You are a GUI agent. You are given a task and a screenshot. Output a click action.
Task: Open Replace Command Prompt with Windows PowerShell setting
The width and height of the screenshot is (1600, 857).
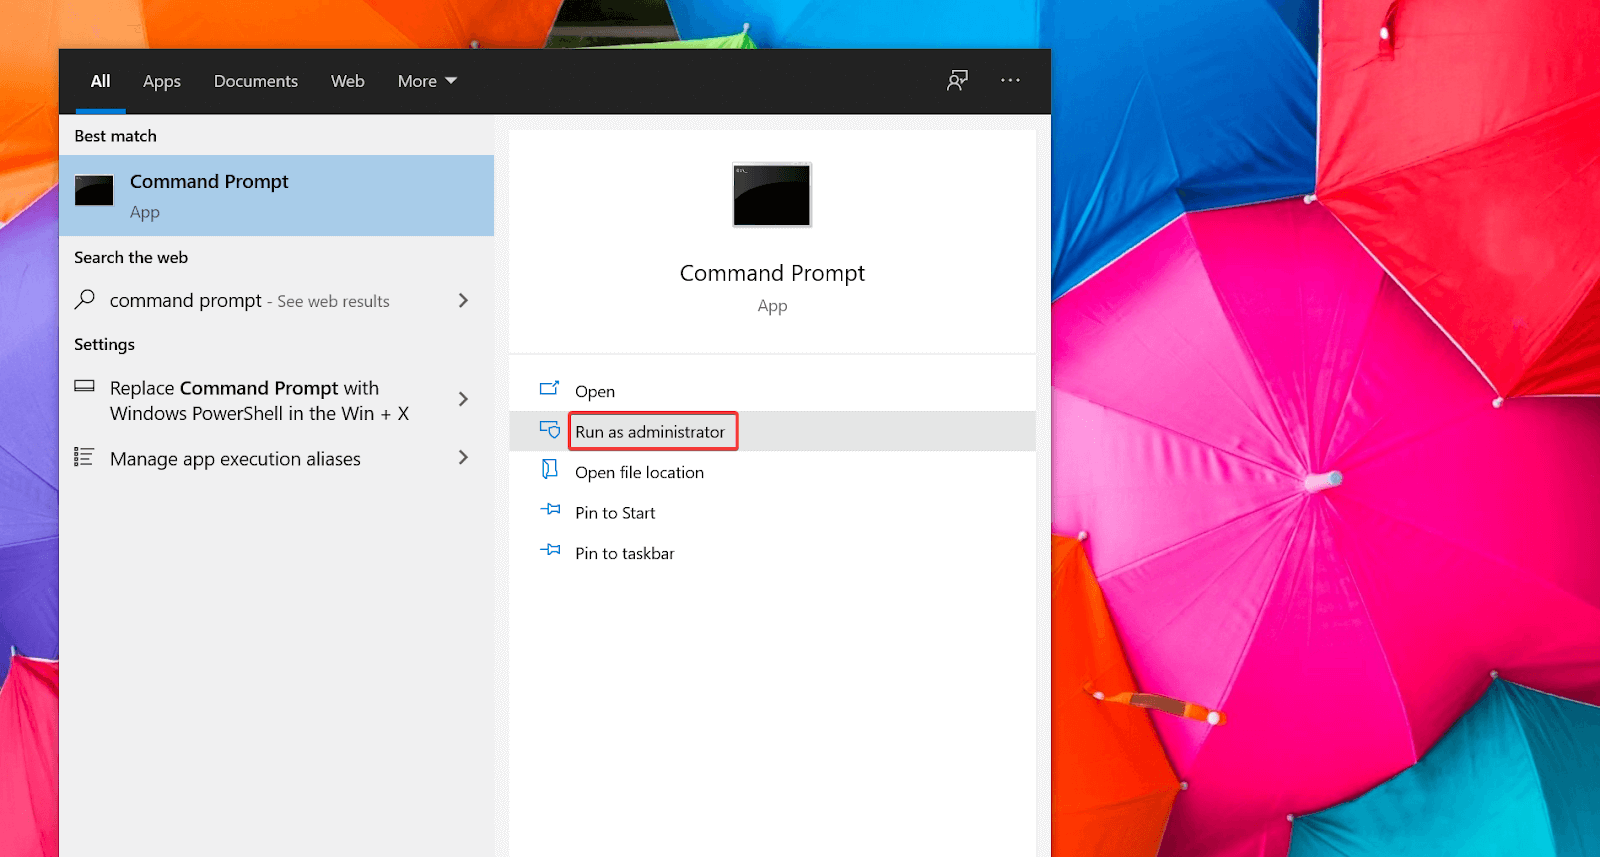pos(277,400)
